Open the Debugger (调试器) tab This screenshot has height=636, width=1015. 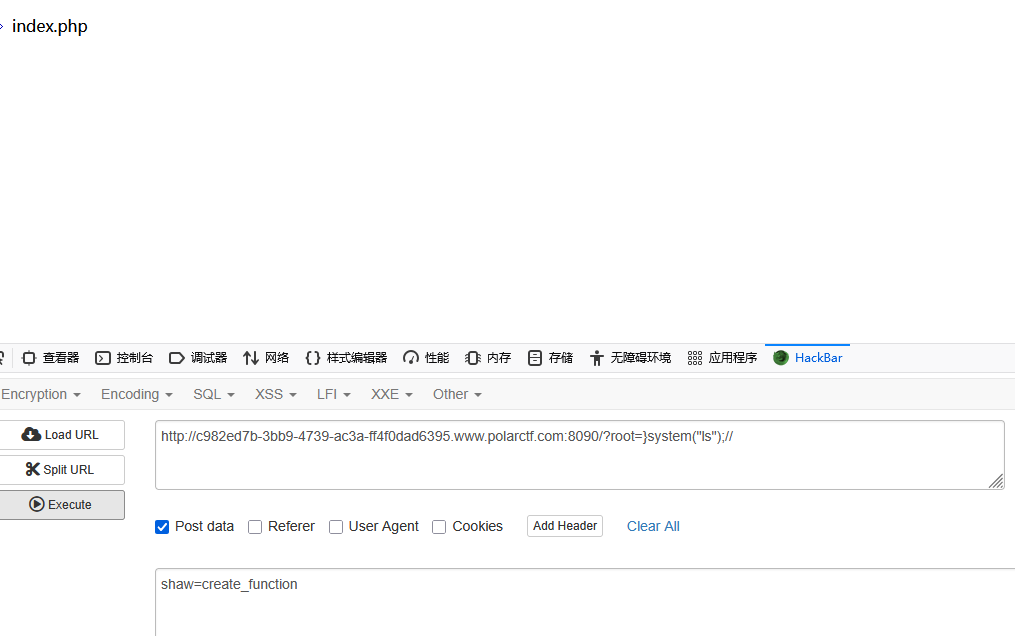[198, 358]
